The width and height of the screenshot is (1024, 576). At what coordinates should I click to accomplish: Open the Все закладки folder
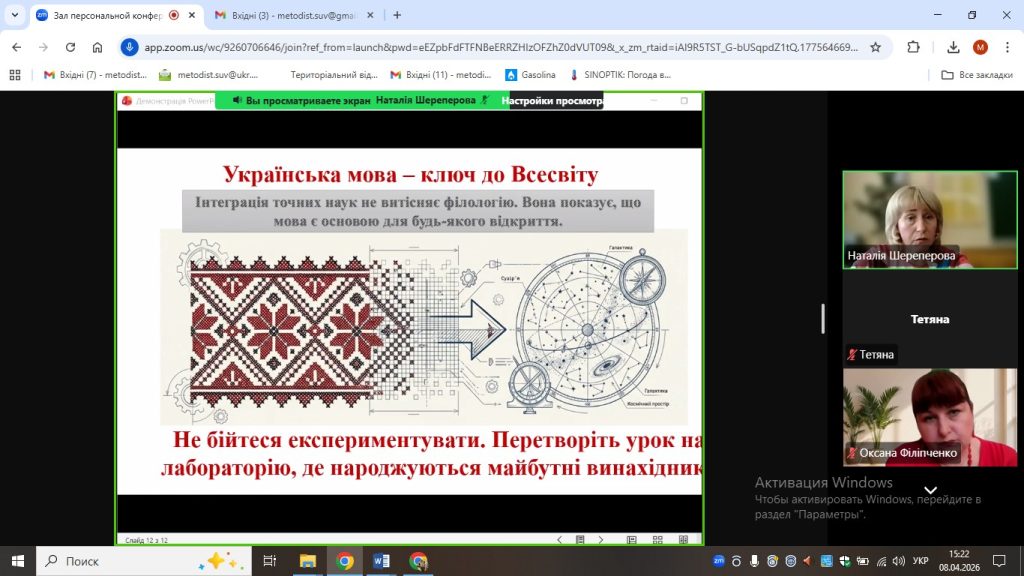pos(977,75)
